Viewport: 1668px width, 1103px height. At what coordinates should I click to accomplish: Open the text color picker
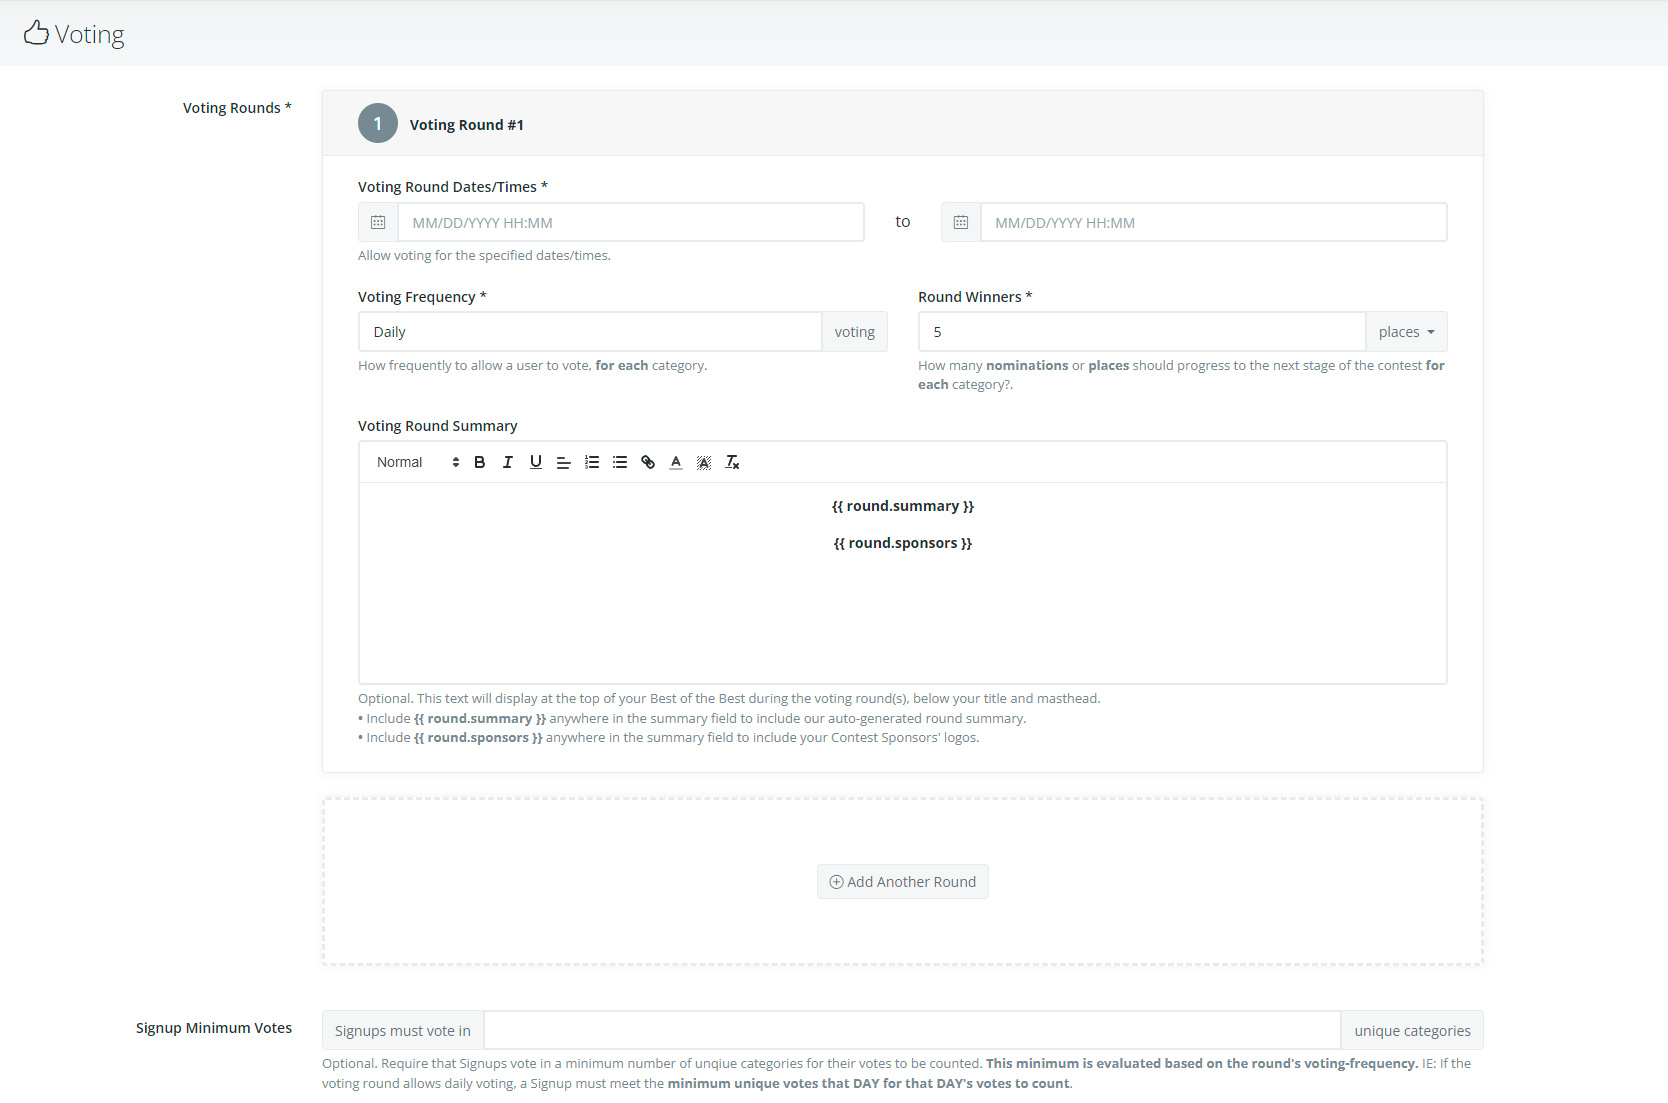pyautogui.click(x=676, y=462)
